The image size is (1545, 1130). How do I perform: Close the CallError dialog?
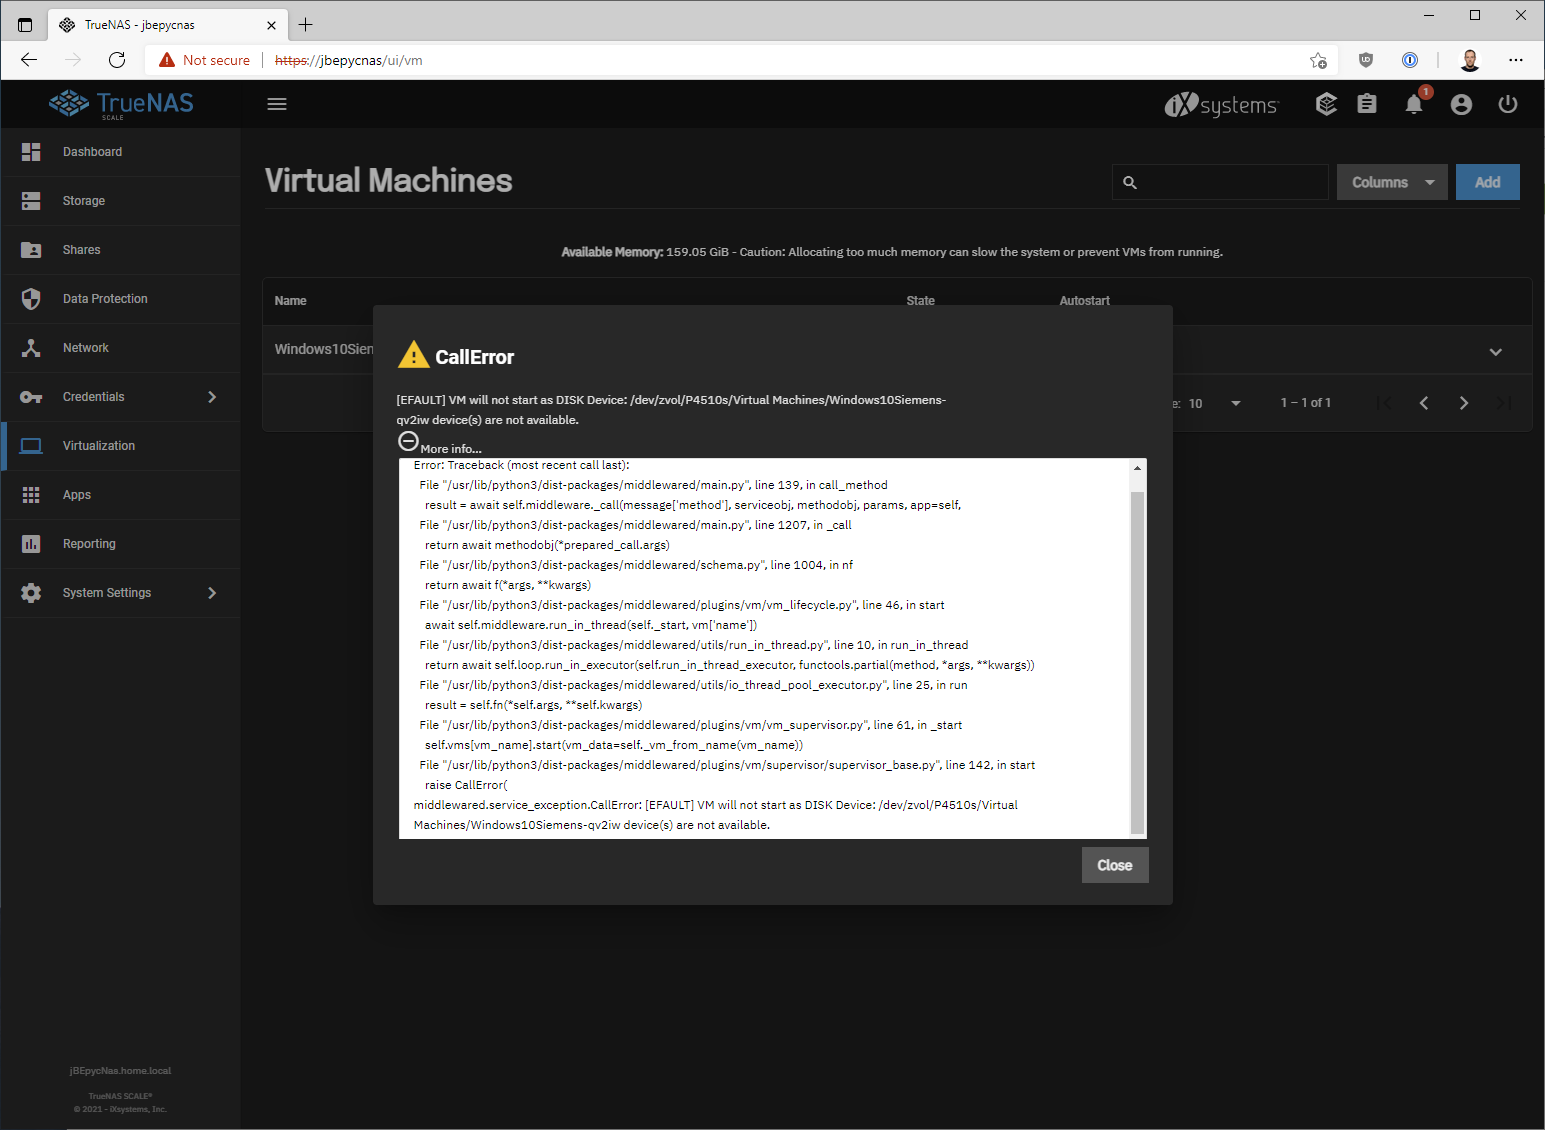coord(1114,865)
